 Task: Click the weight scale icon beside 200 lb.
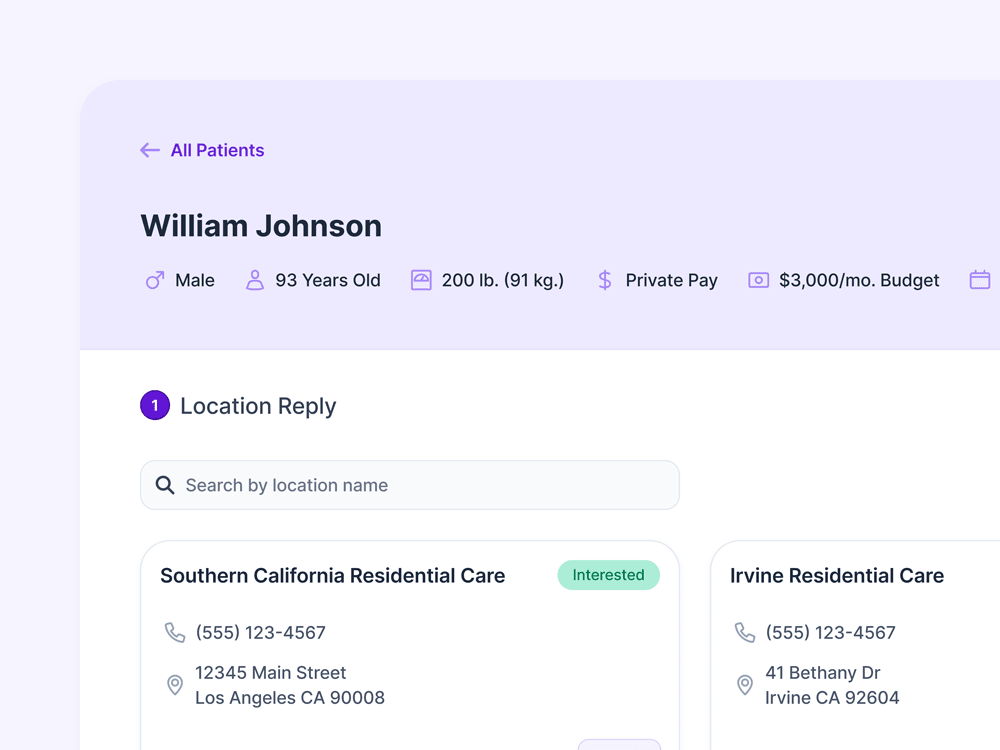coord(421,280)
